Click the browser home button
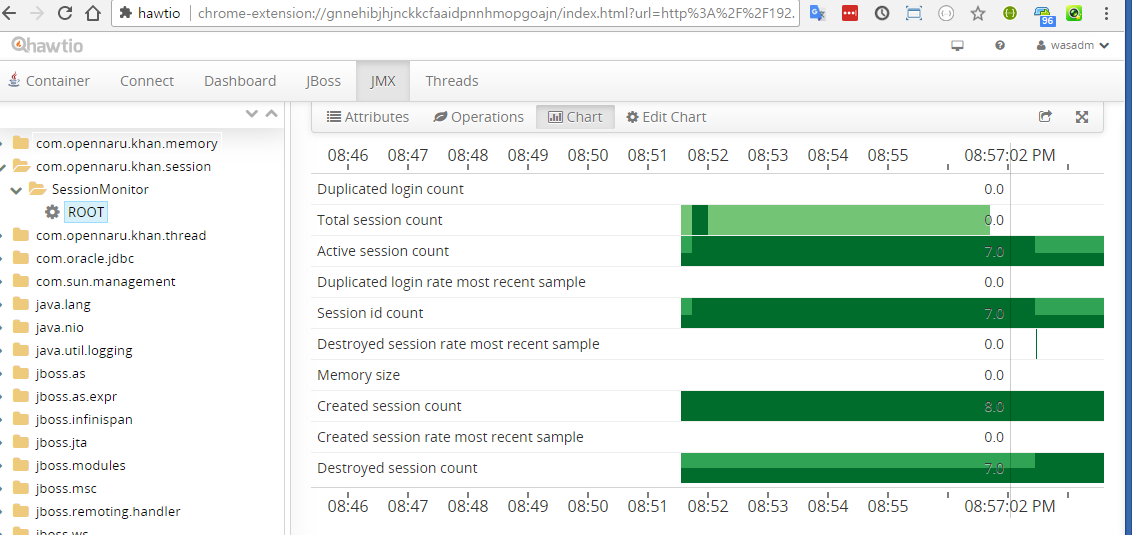 click(x=93, y=14)
